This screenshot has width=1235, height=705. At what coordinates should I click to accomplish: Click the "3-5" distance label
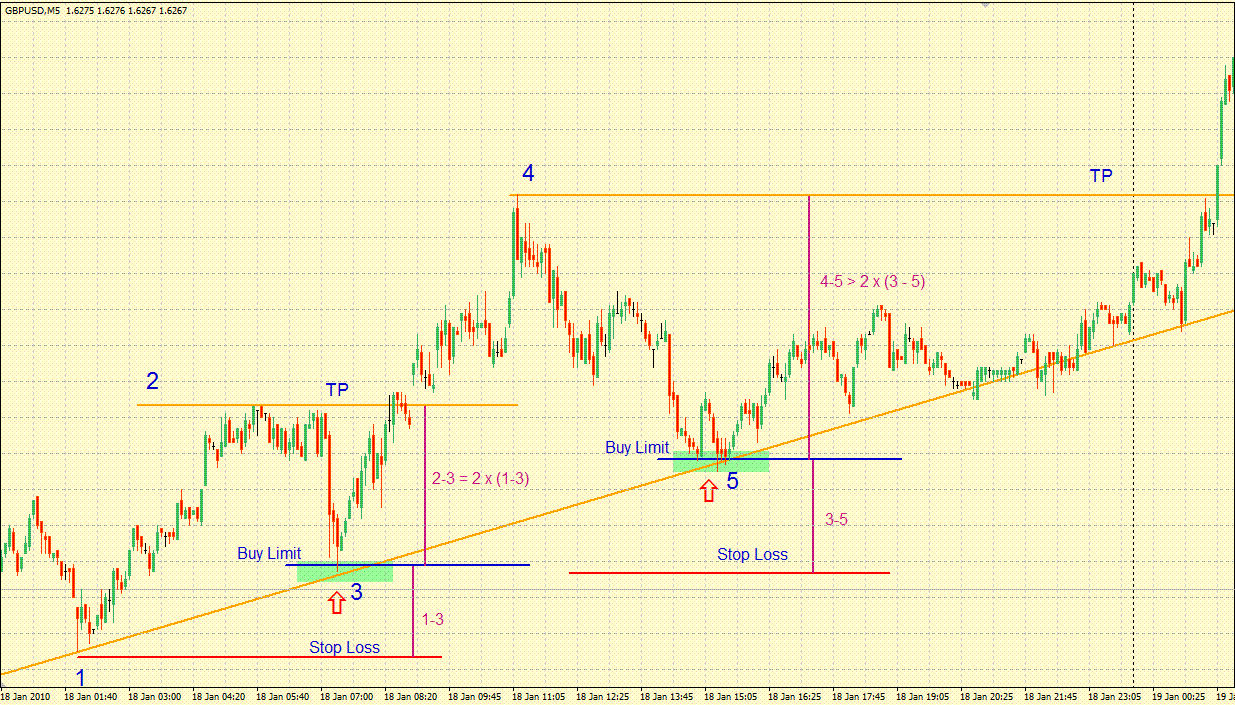pos(836,521)
